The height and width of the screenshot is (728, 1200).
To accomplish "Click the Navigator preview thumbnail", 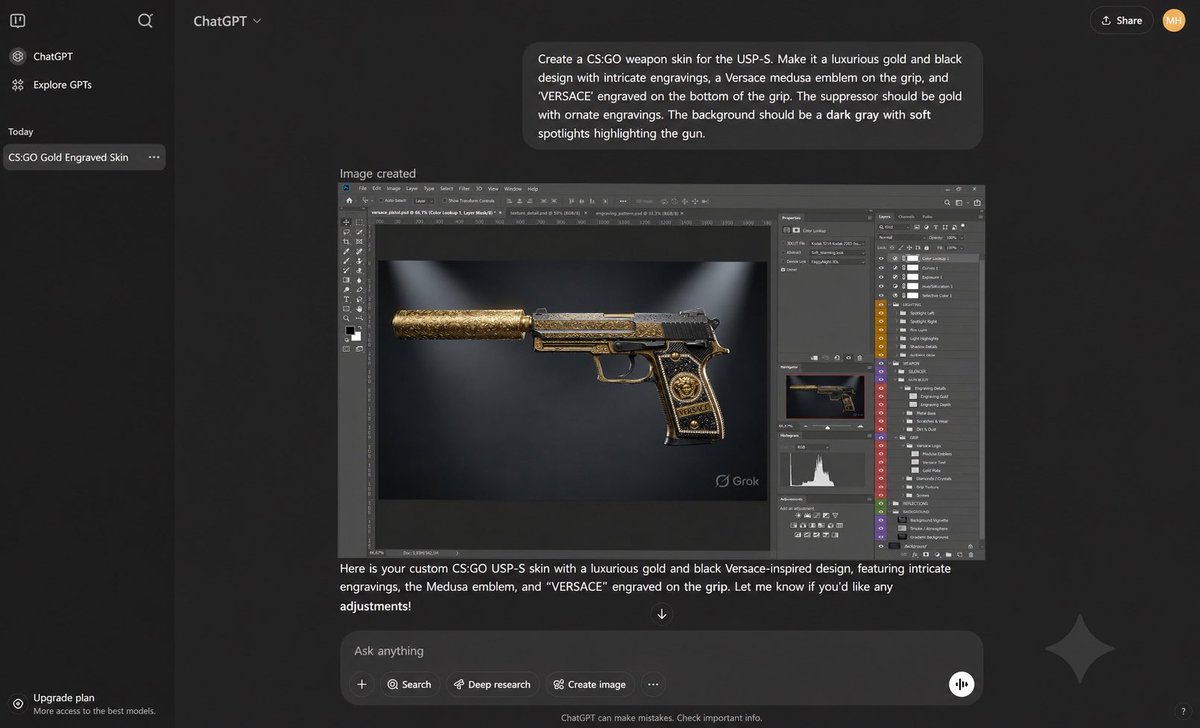I will [825, 397].
